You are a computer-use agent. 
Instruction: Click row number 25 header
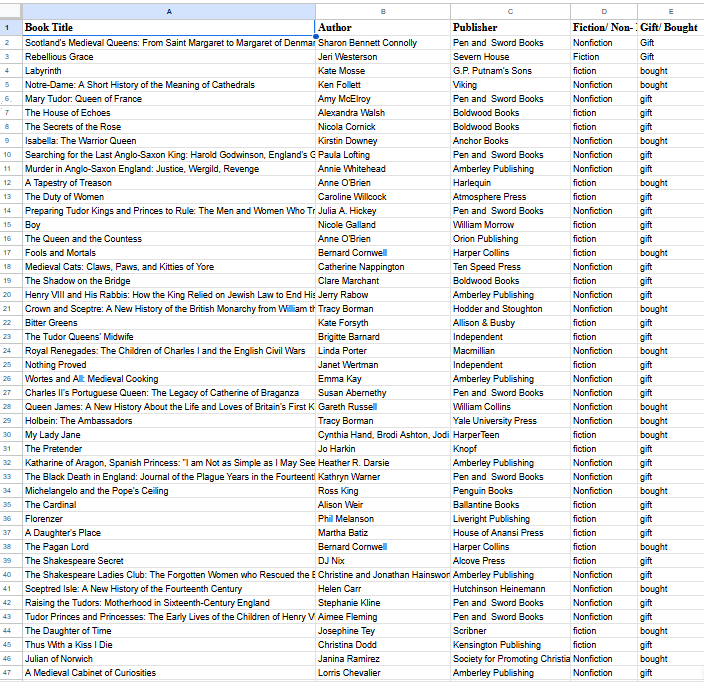(7, 365)
